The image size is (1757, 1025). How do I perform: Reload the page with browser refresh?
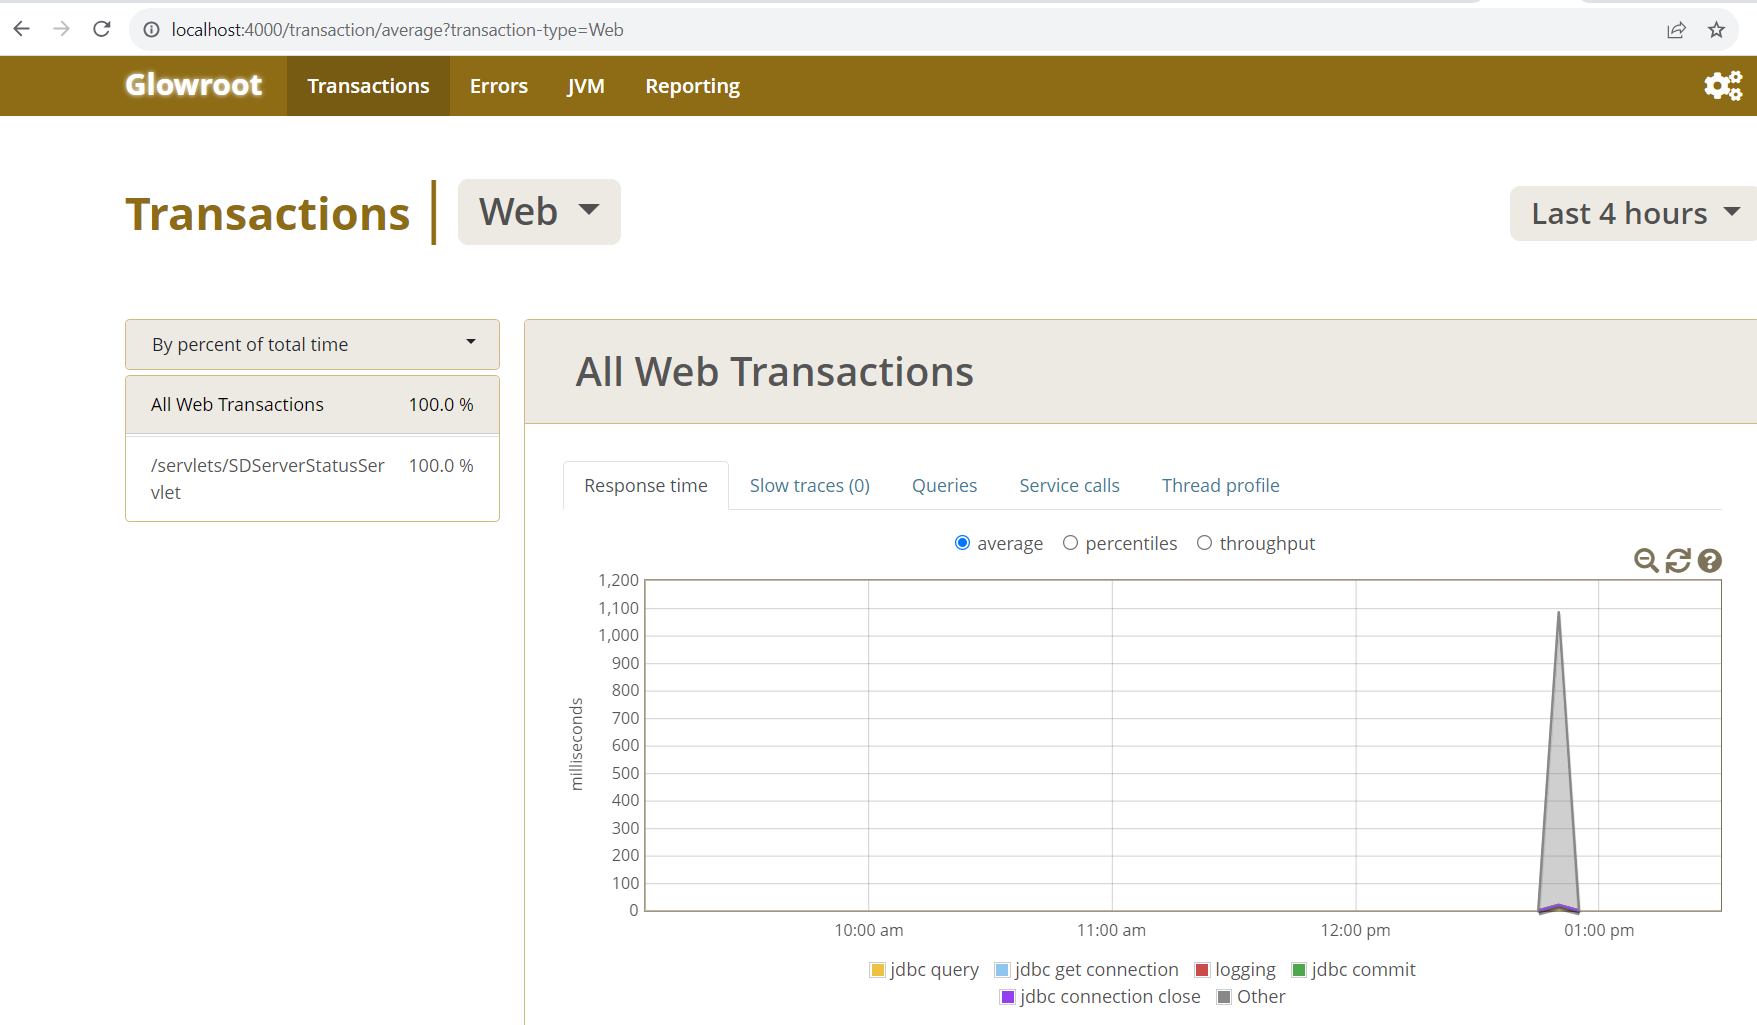[x=101, y=30]
